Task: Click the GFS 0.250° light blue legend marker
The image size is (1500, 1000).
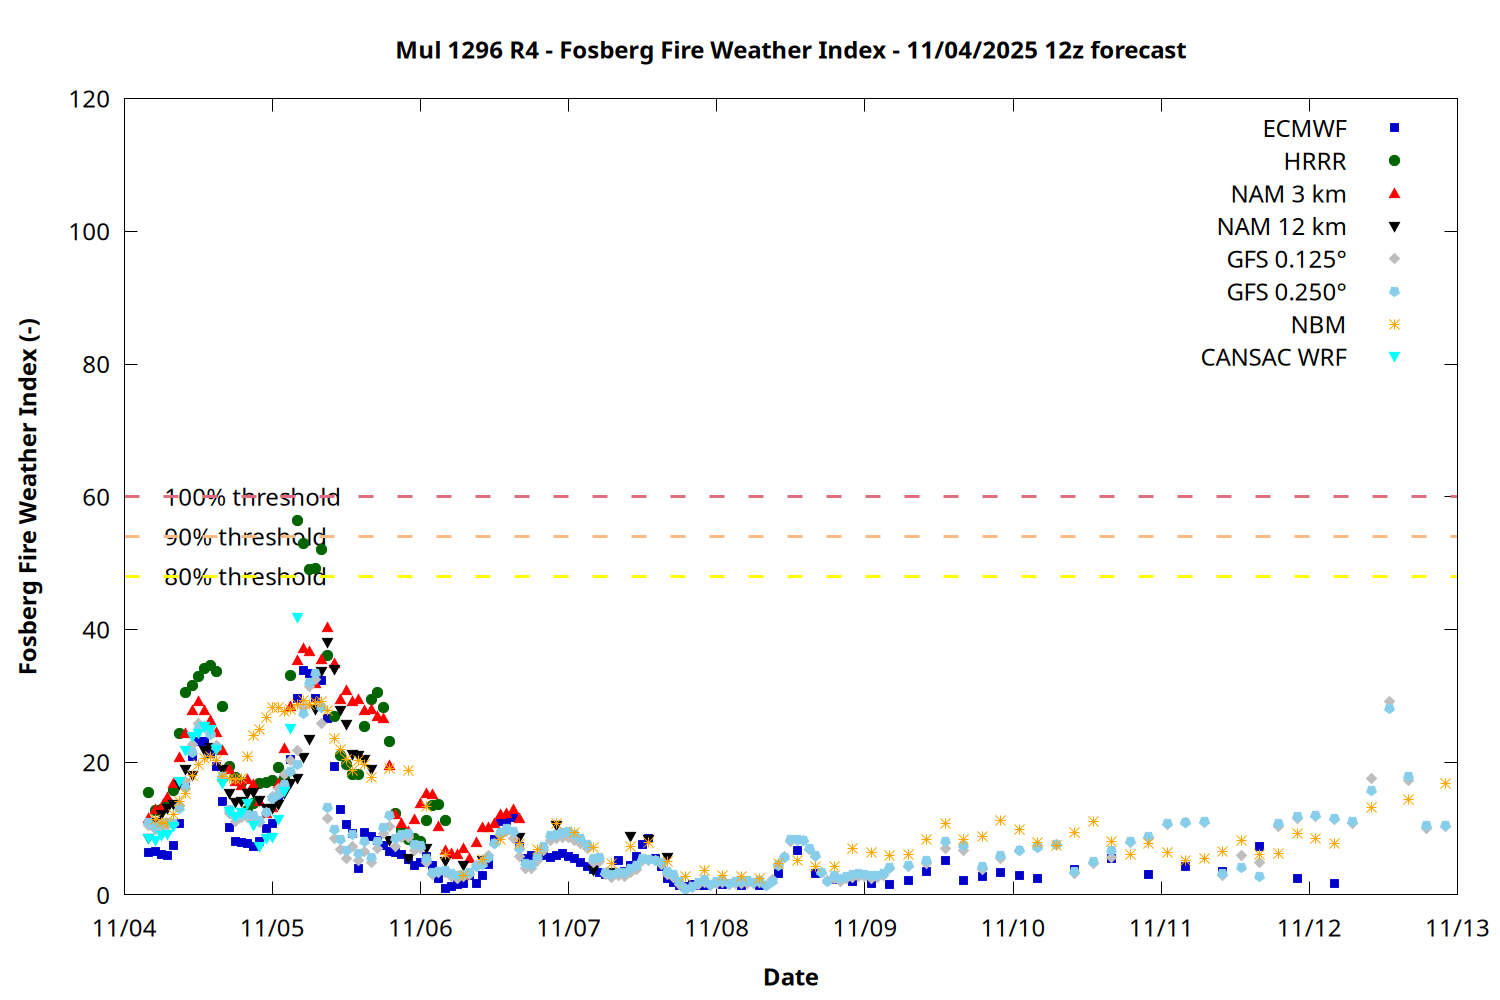Action: point(1394,292)
